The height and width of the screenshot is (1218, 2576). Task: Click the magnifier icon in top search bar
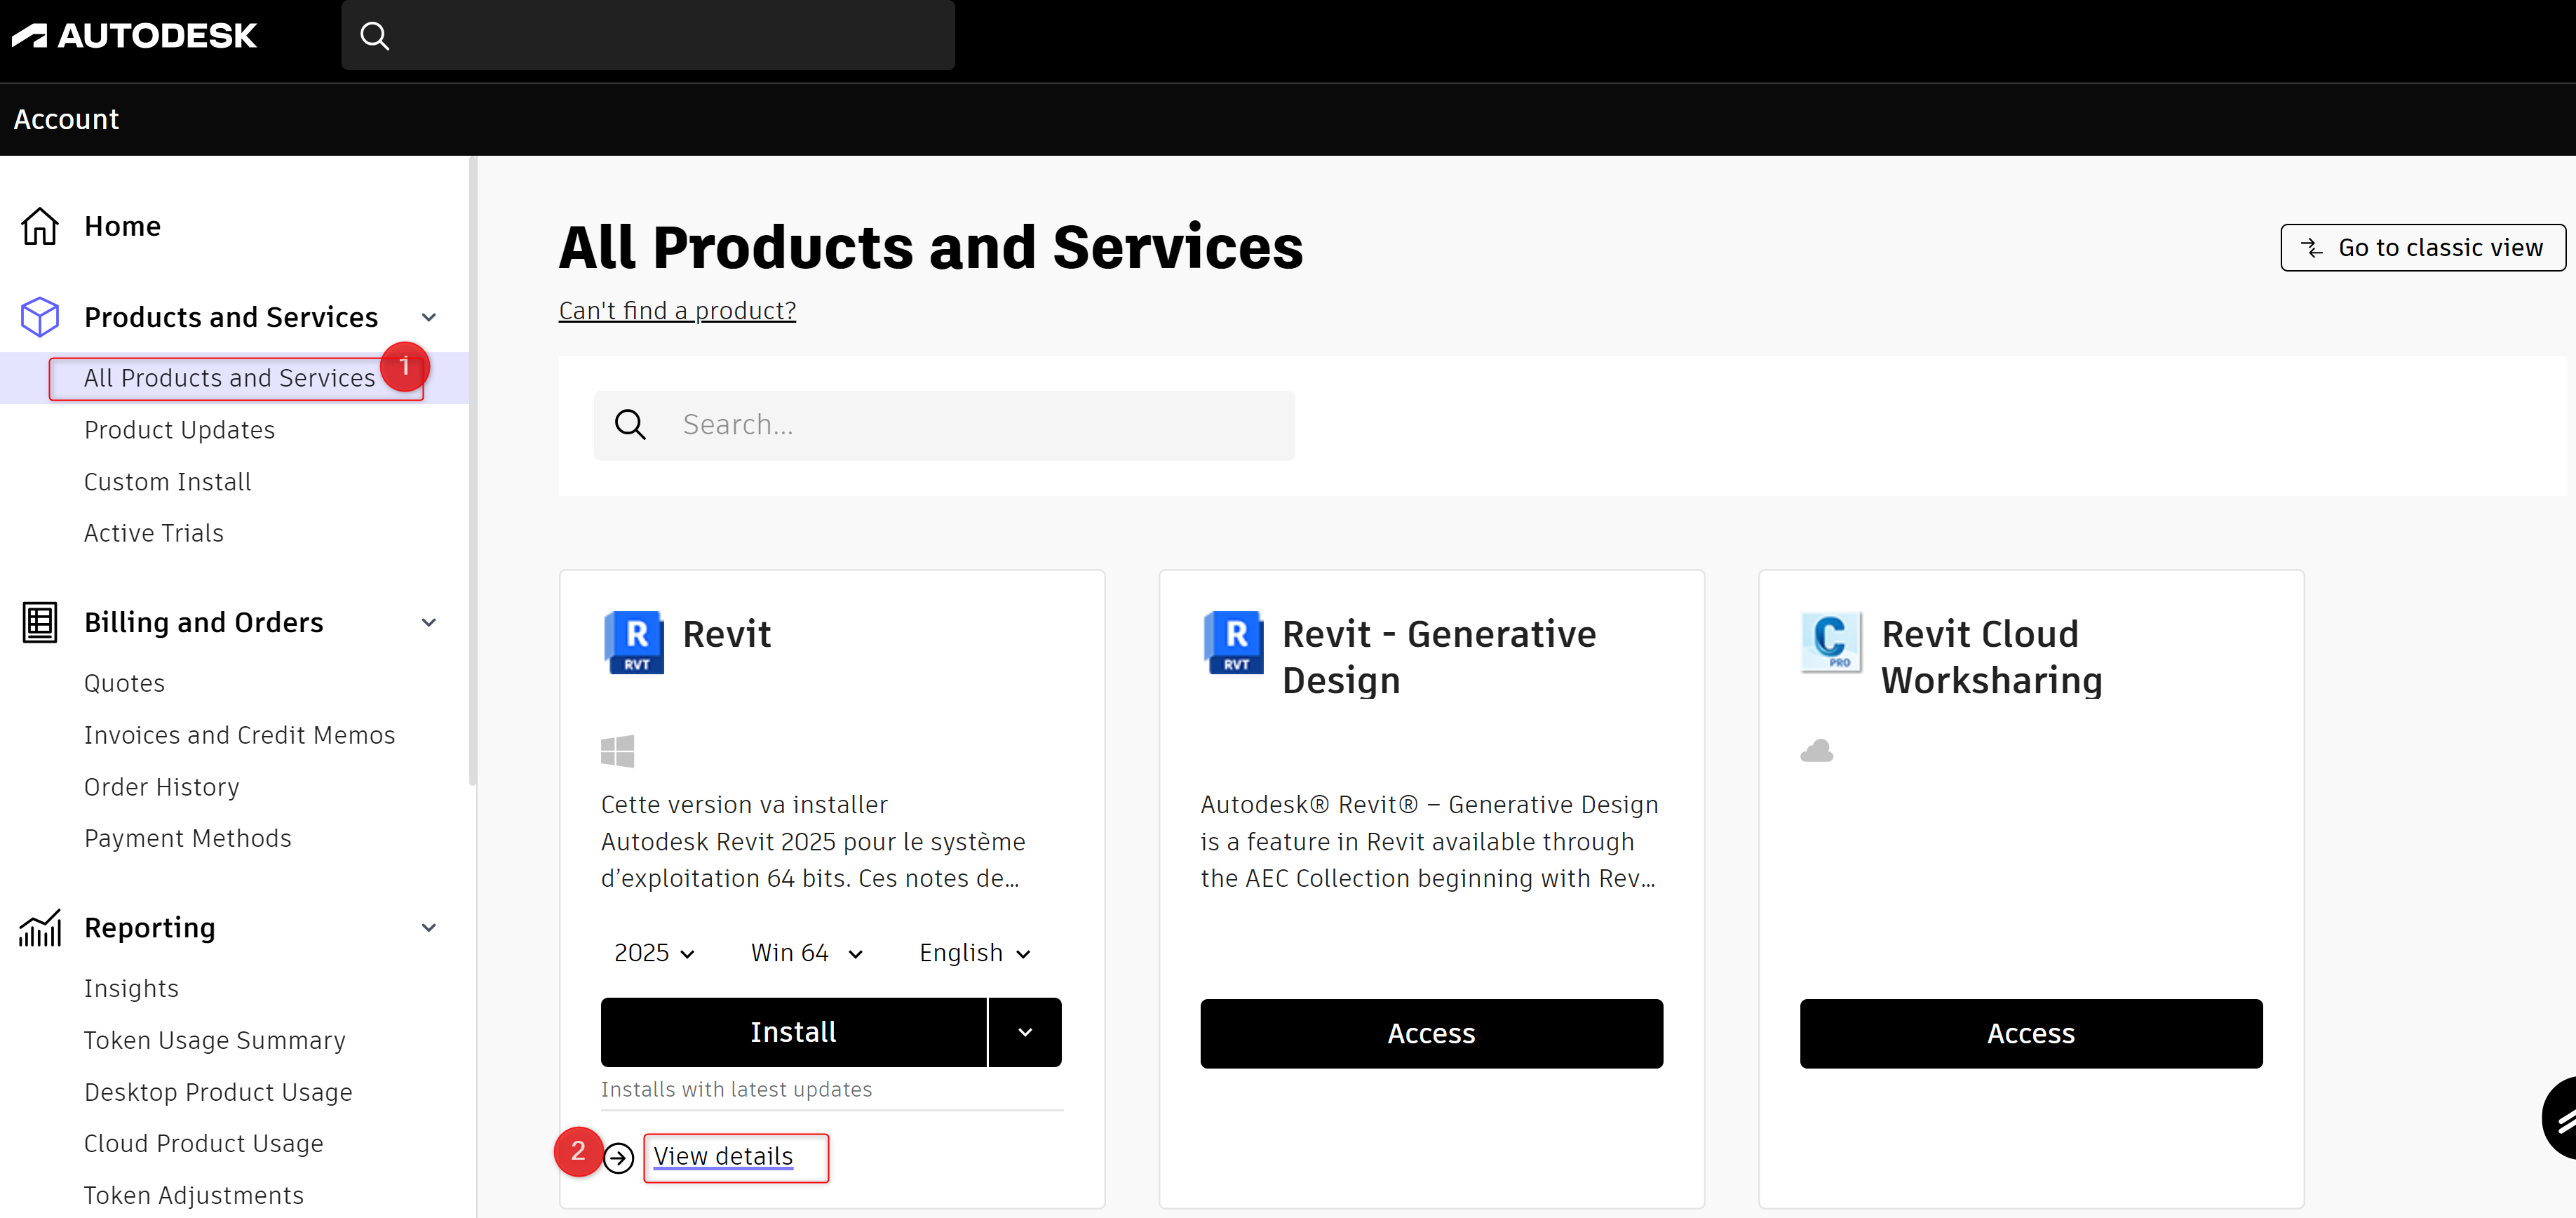[374, 36]
